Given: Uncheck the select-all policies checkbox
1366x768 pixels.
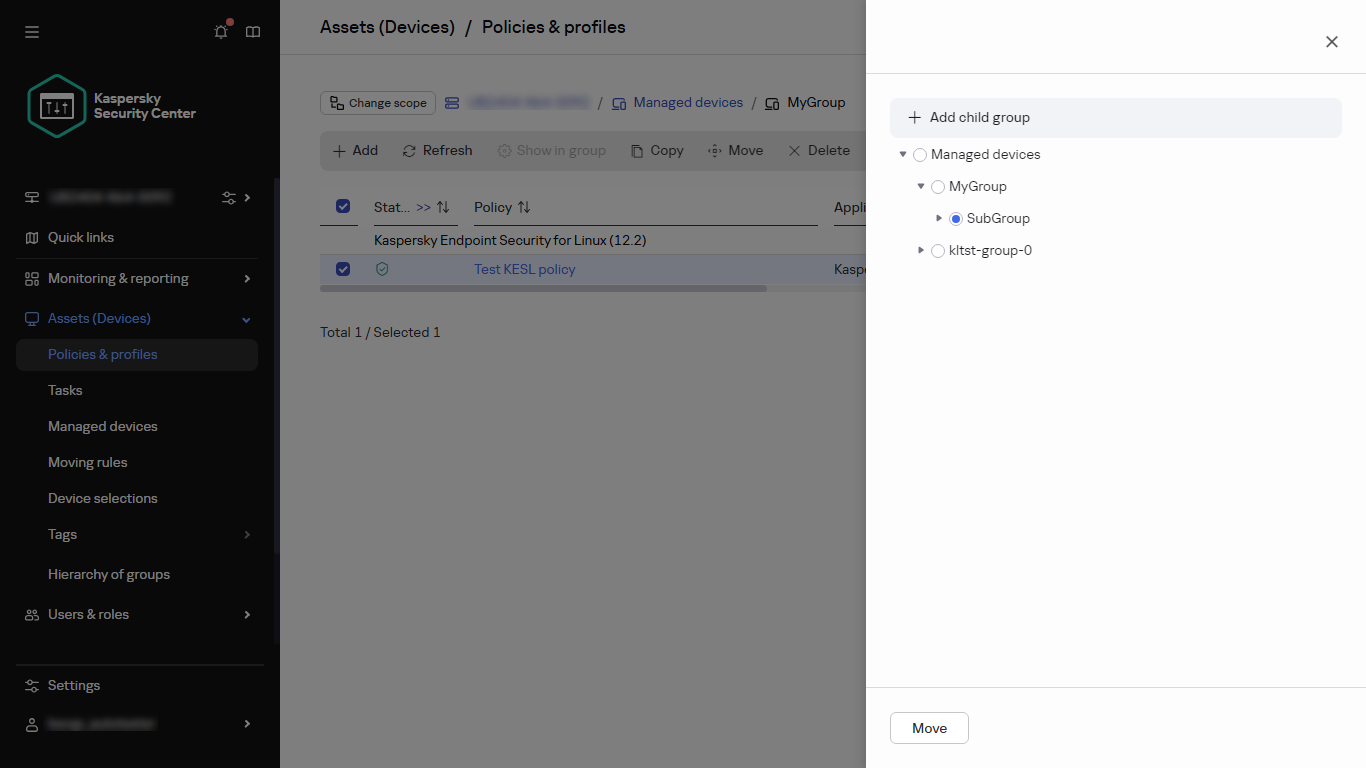Looking at the screenshot, I should tap(342, 206).
